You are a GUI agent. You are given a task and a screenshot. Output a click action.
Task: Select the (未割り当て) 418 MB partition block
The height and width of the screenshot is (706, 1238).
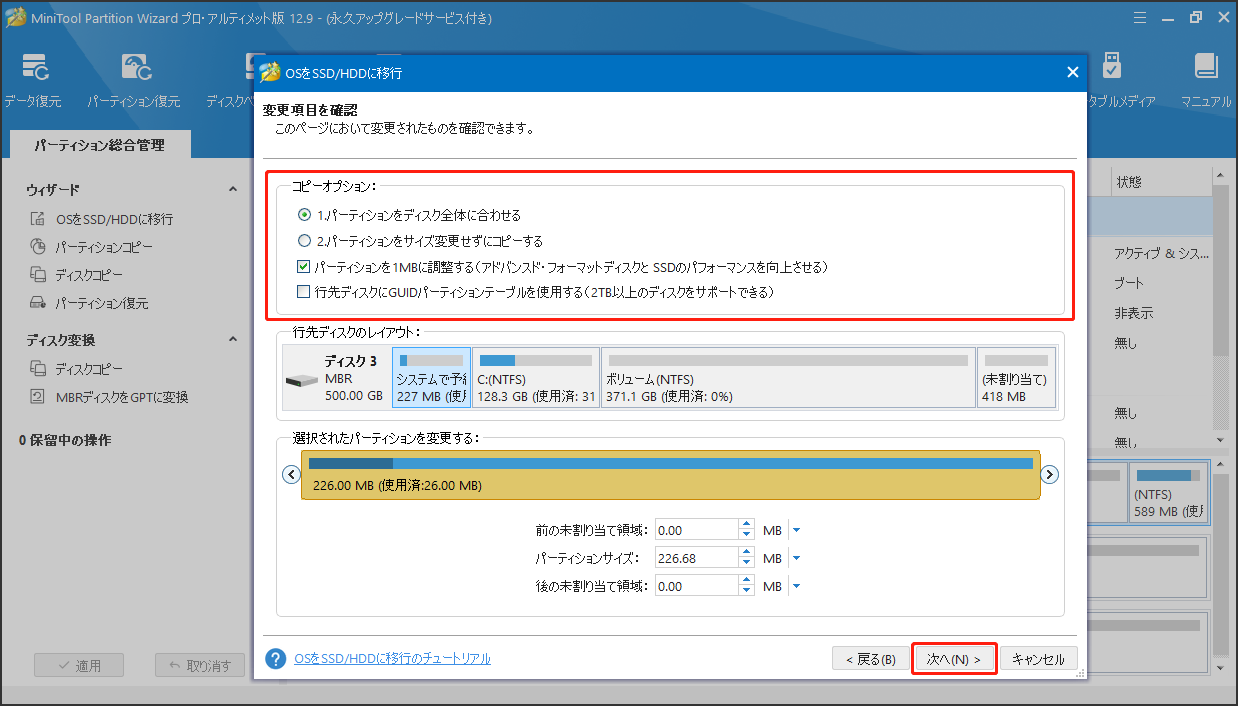pyautogui.click(x=1016, y=378)
